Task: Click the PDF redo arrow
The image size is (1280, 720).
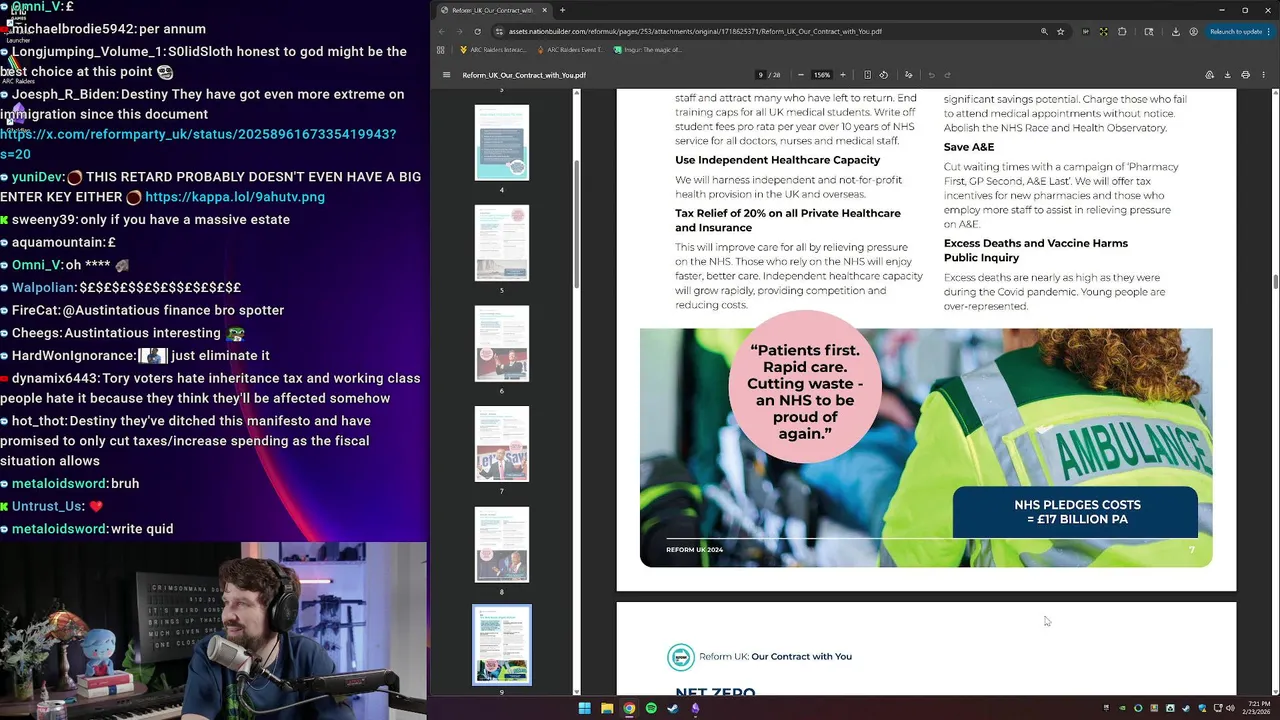Action: (947, 75)
